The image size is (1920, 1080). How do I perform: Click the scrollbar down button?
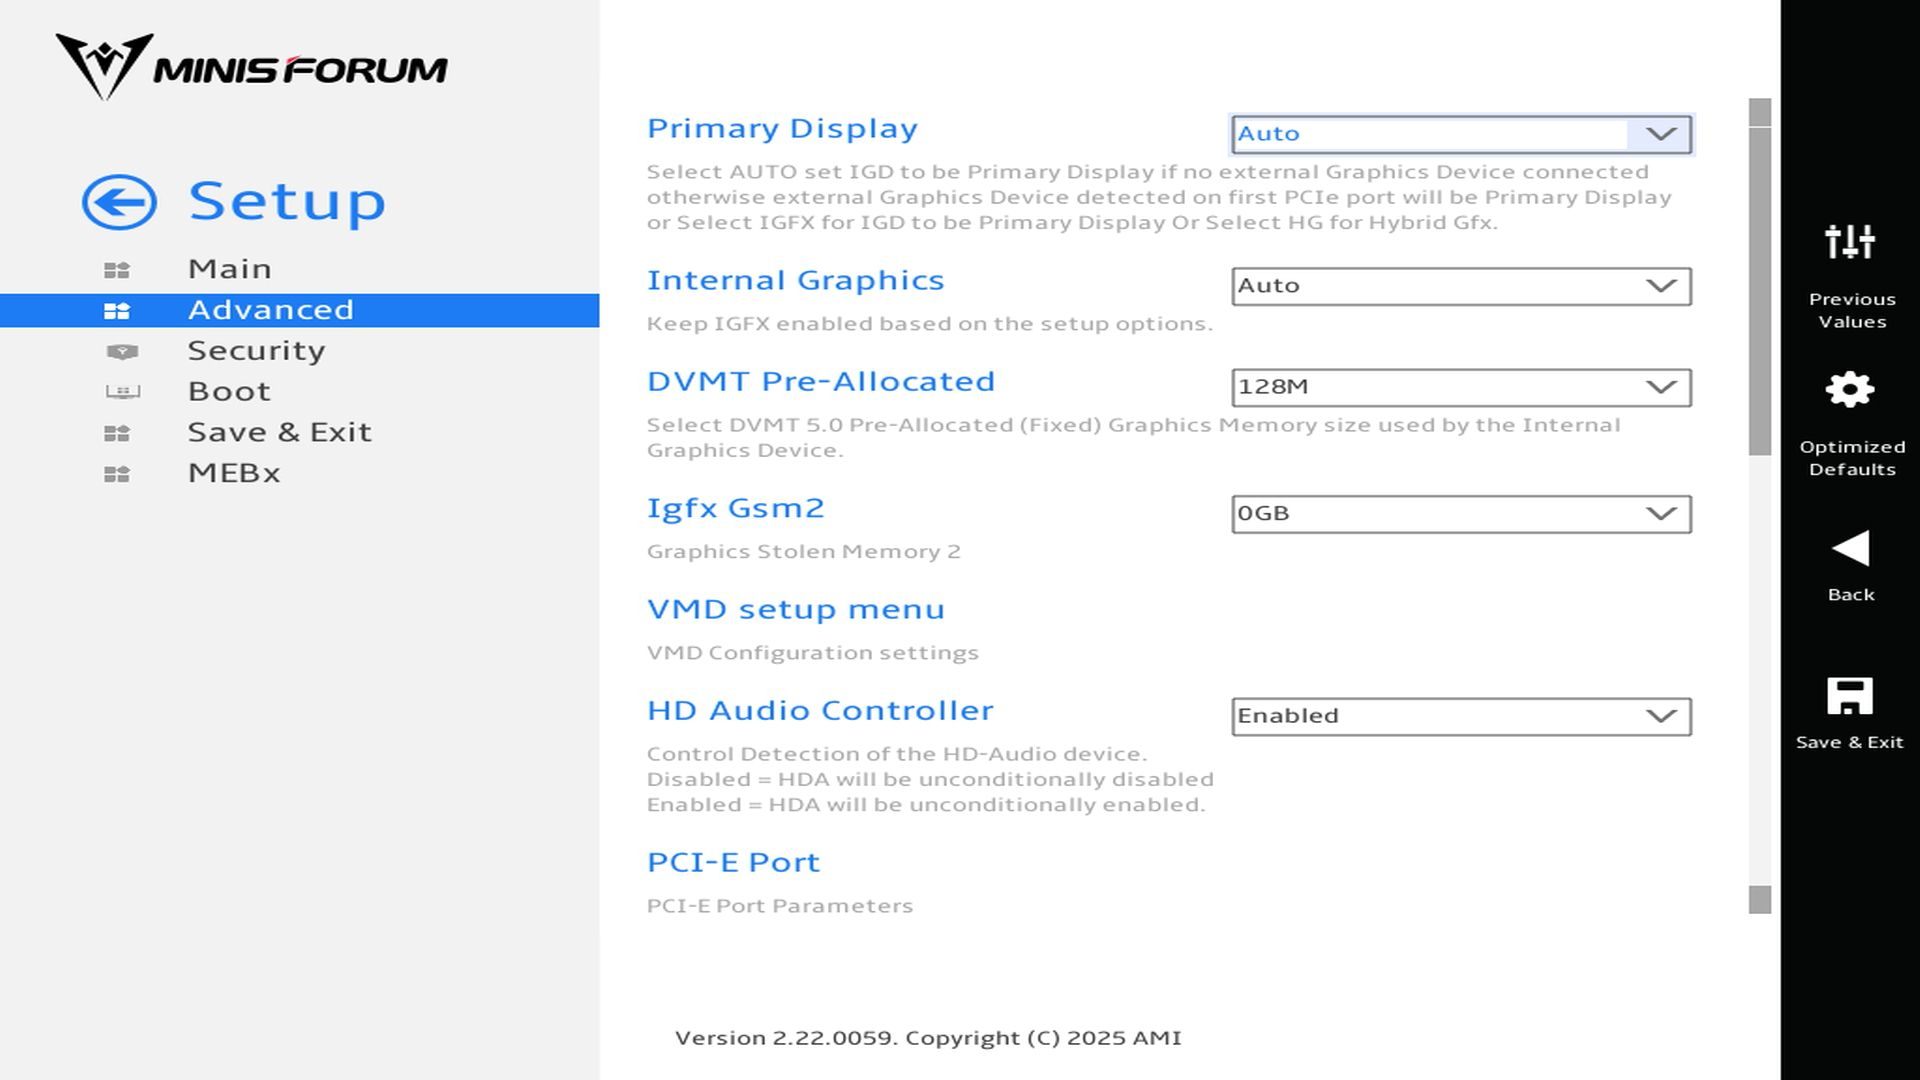[x=1760, y=900]
